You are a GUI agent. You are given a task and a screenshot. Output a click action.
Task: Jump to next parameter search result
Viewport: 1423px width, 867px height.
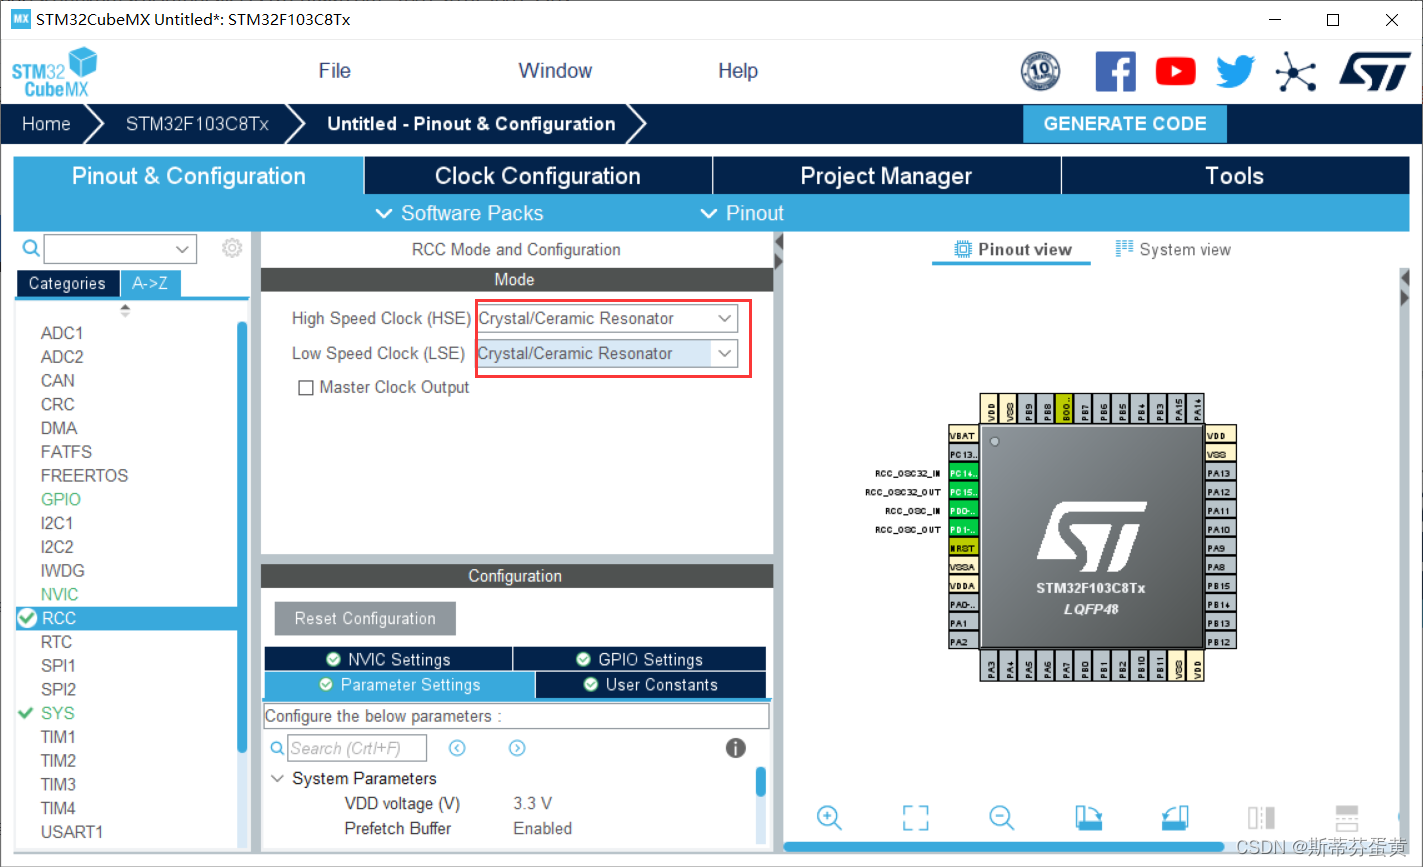click(x=517, y=748)
